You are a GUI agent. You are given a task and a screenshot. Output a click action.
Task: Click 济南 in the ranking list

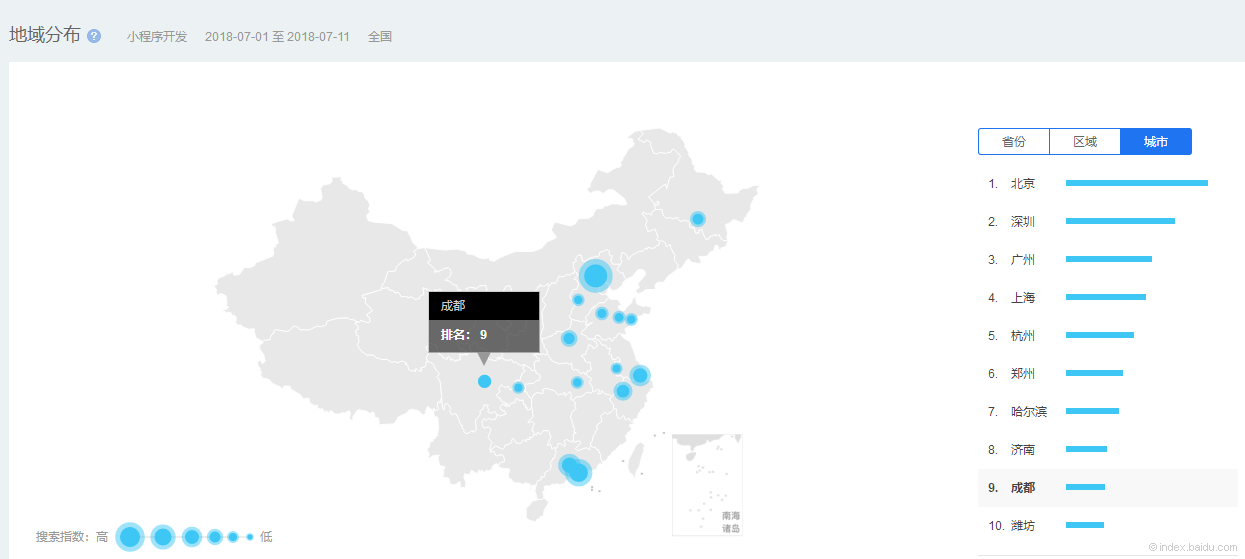1023,450
